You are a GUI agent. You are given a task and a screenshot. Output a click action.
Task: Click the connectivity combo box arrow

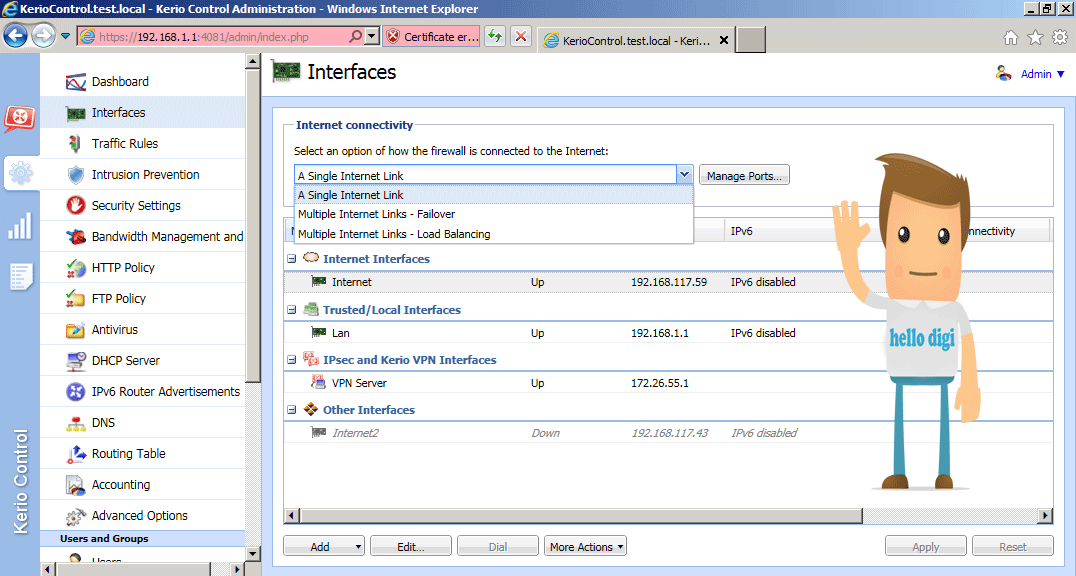point(684,175)
